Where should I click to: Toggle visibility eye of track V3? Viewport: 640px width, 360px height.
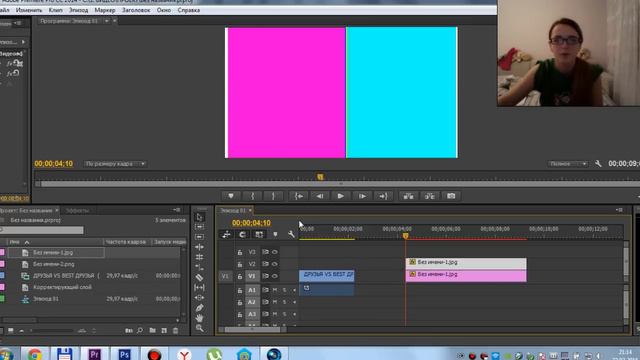coord(275,252)
